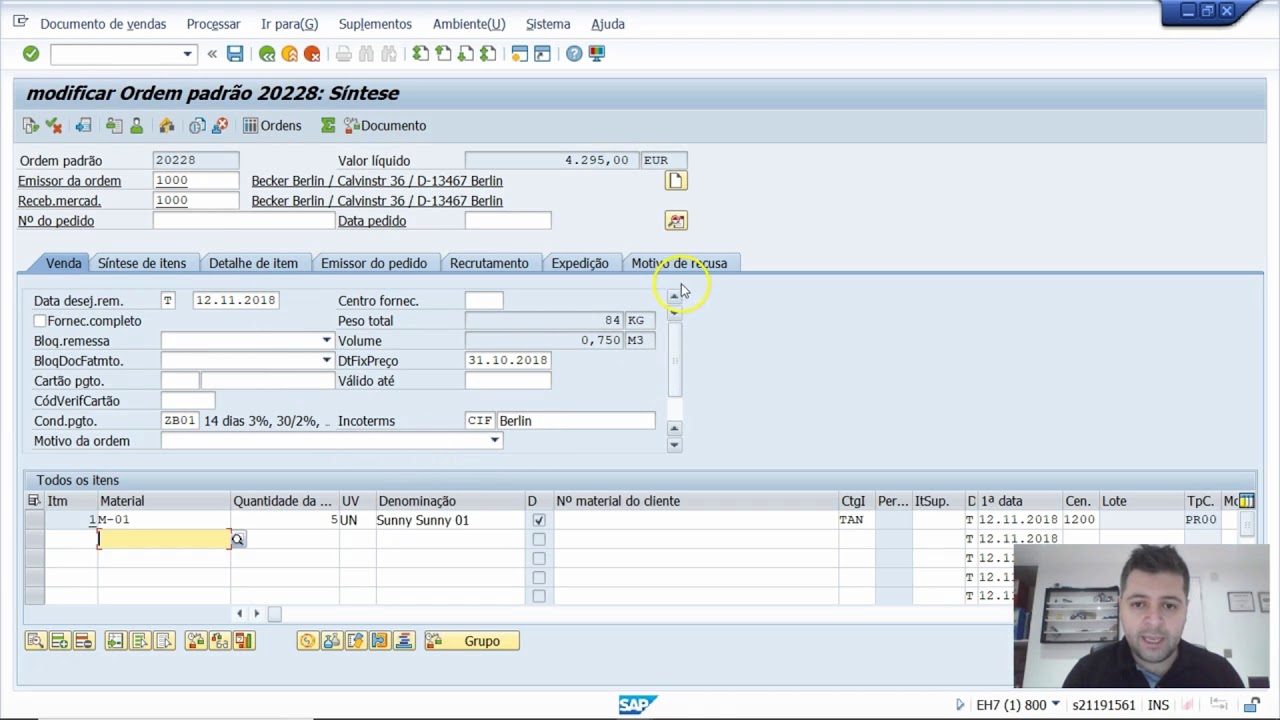Screen dimensions: 1280x720
Task: Click the Emissor da ordem label link
Action: (x=69, y=181)
